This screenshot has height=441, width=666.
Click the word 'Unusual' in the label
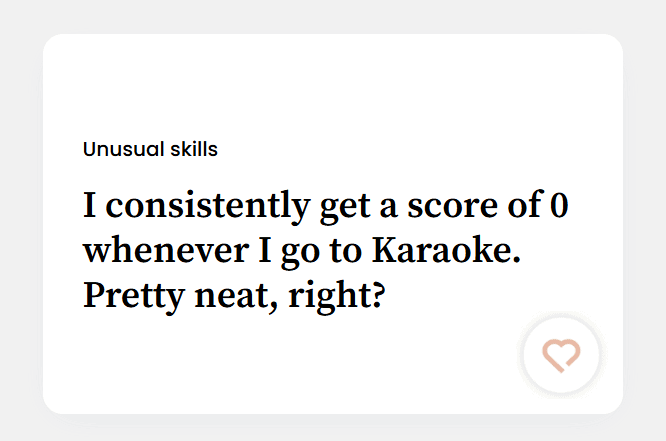(x=120, y=150)
